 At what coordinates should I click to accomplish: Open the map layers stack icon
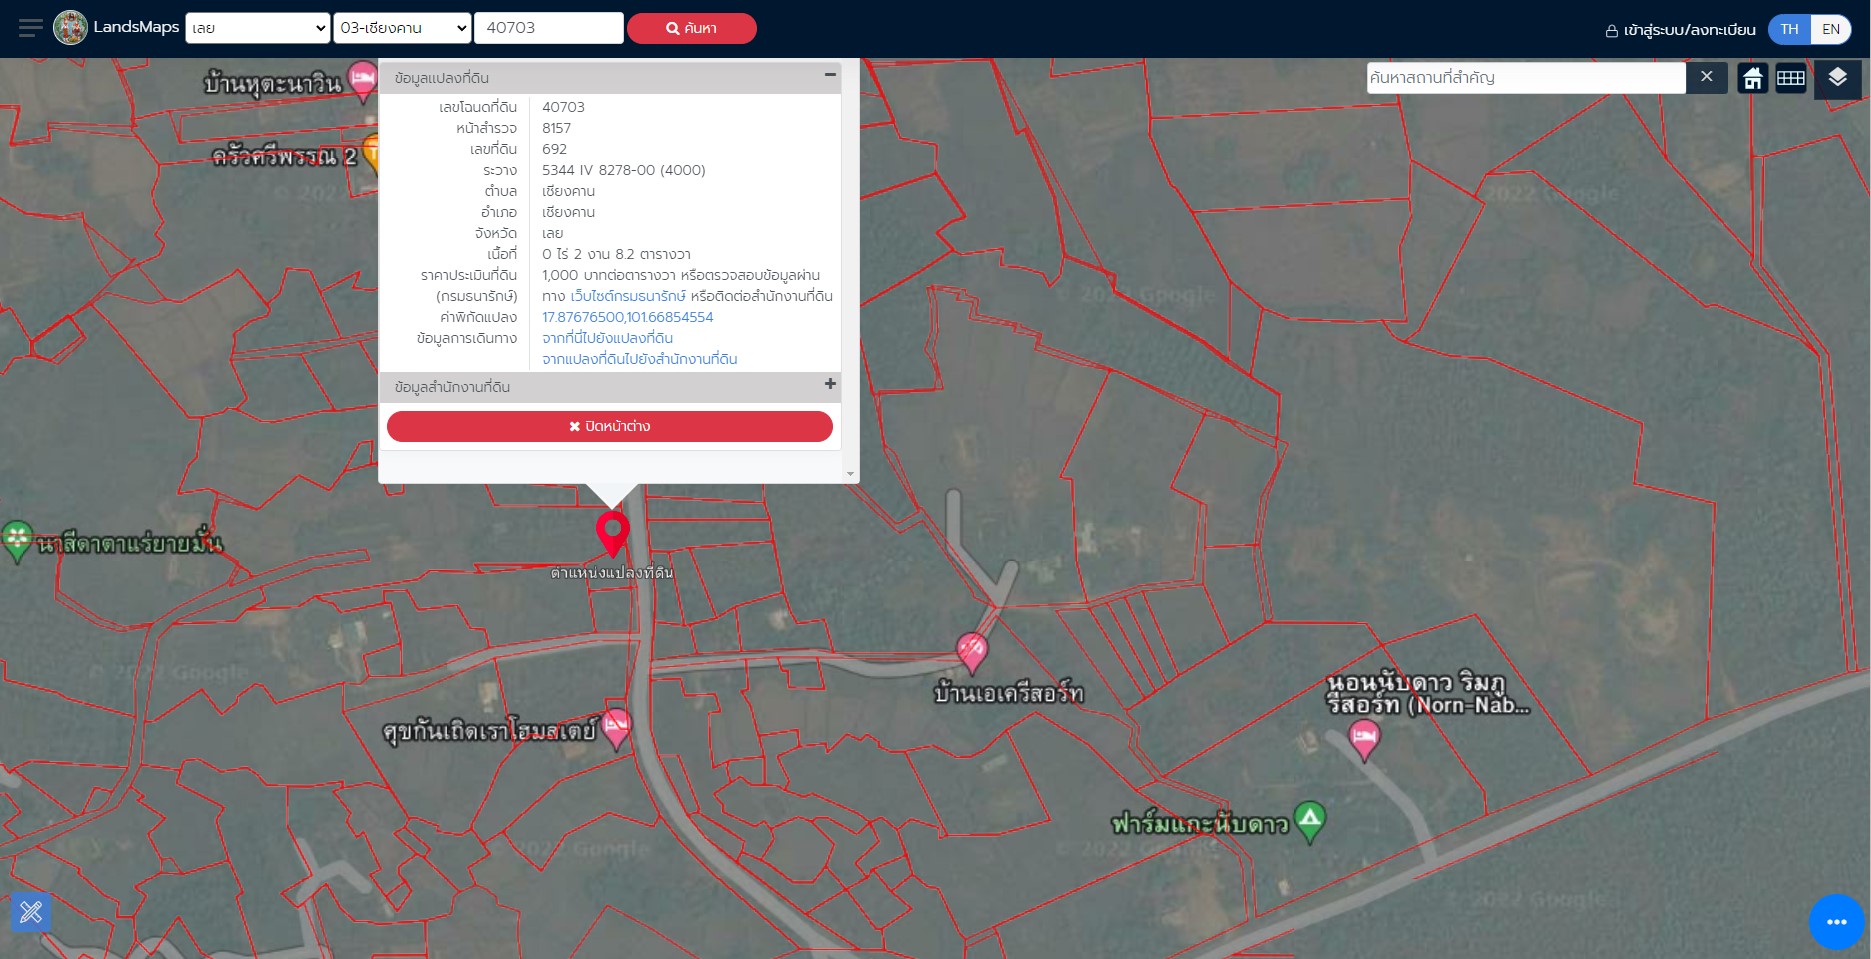coord(1837,77)
